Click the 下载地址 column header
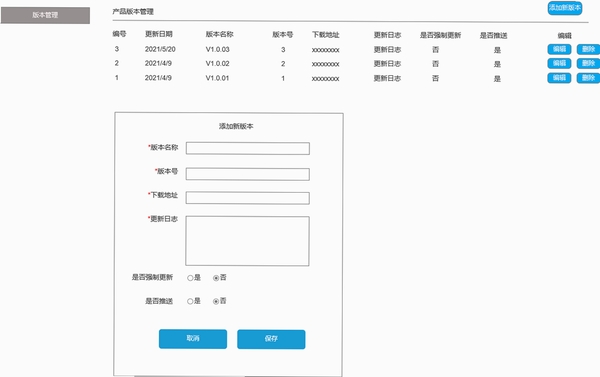This screenshot has width=600, height=377. click(325, 35)
